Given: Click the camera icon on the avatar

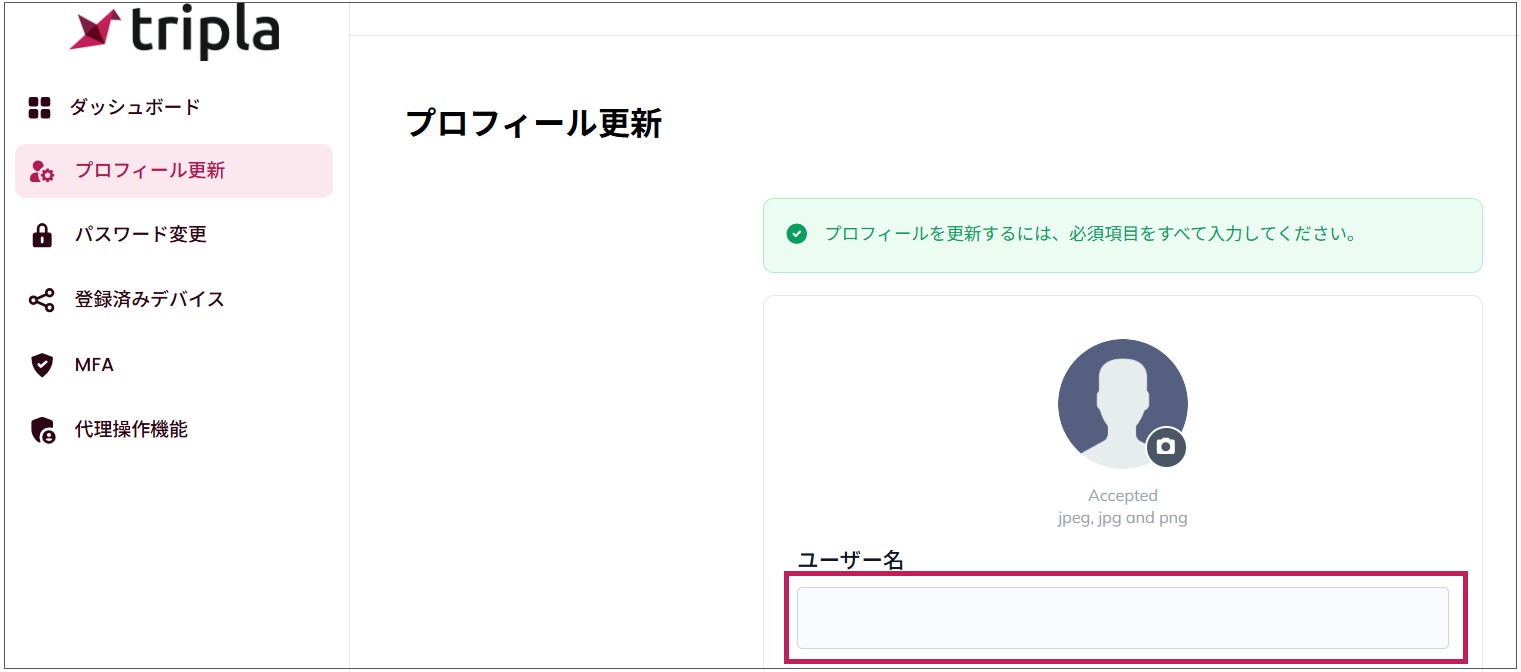Looking at the screenshot, I should coord(1165,446).
